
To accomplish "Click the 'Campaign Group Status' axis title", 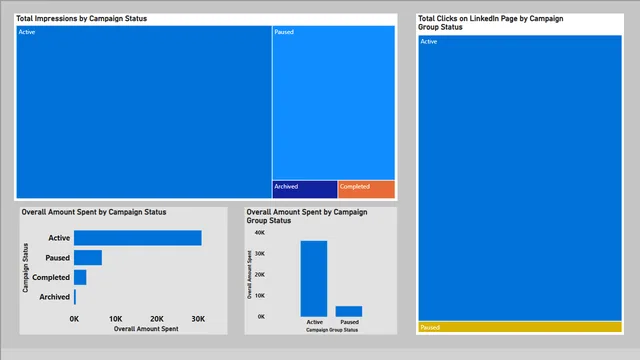I will click(332, 330).
